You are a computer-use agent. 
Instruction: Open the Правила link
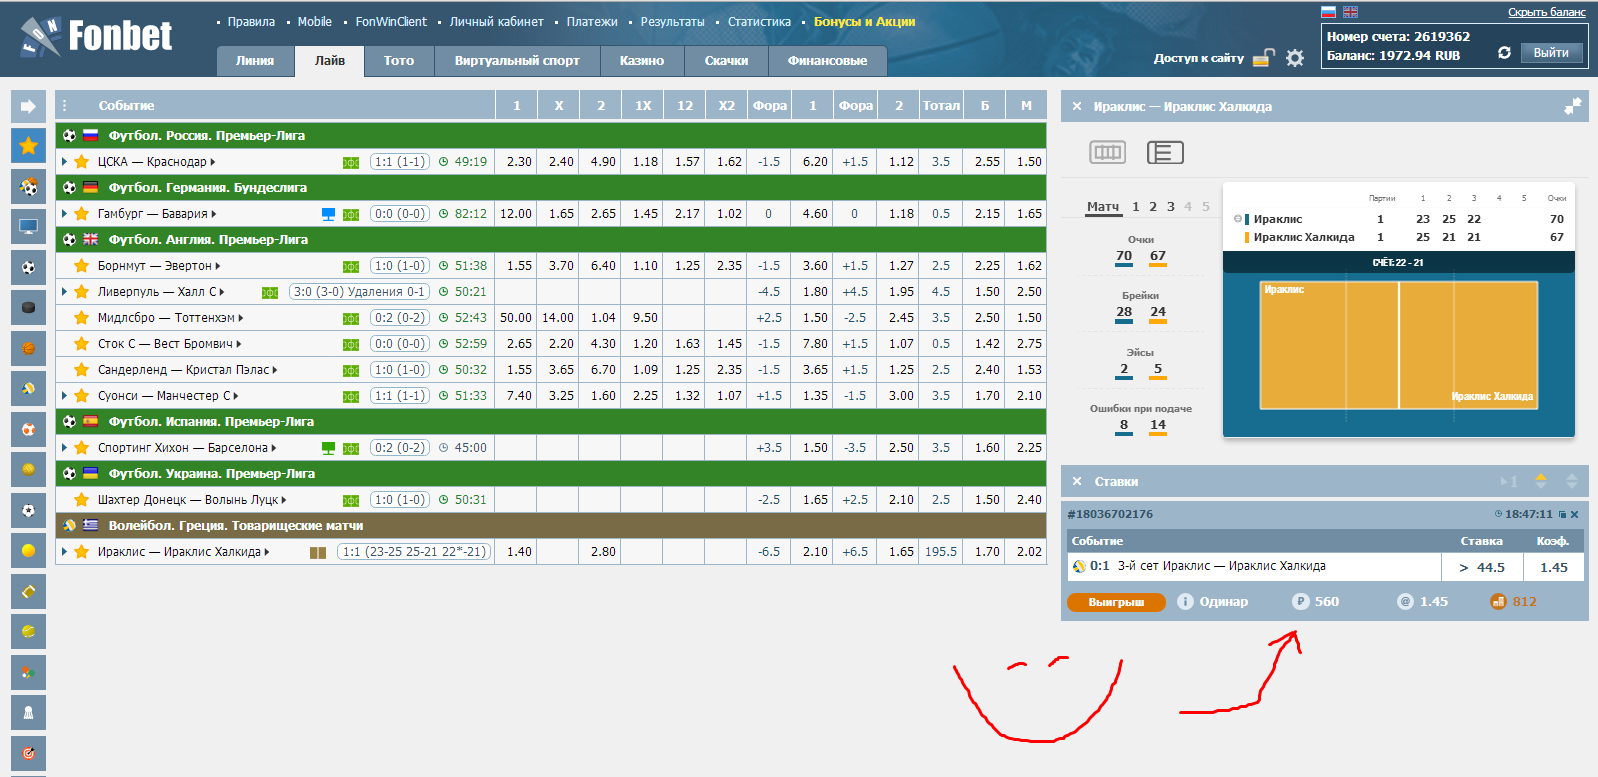251,22
